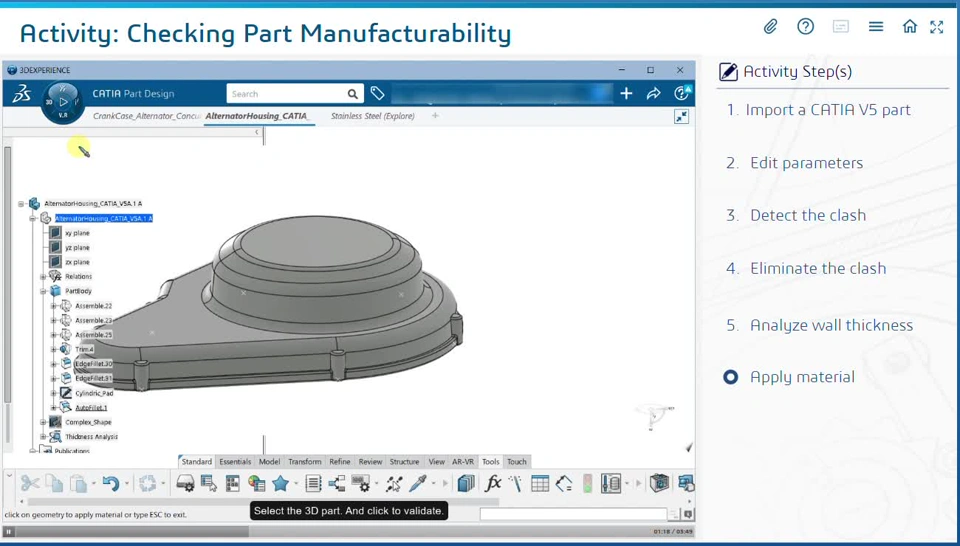This screenshot has width=960, height=546.
Task: Collapse the PartBody tree node
Action: pyautogui.click(x=43, y=291)
